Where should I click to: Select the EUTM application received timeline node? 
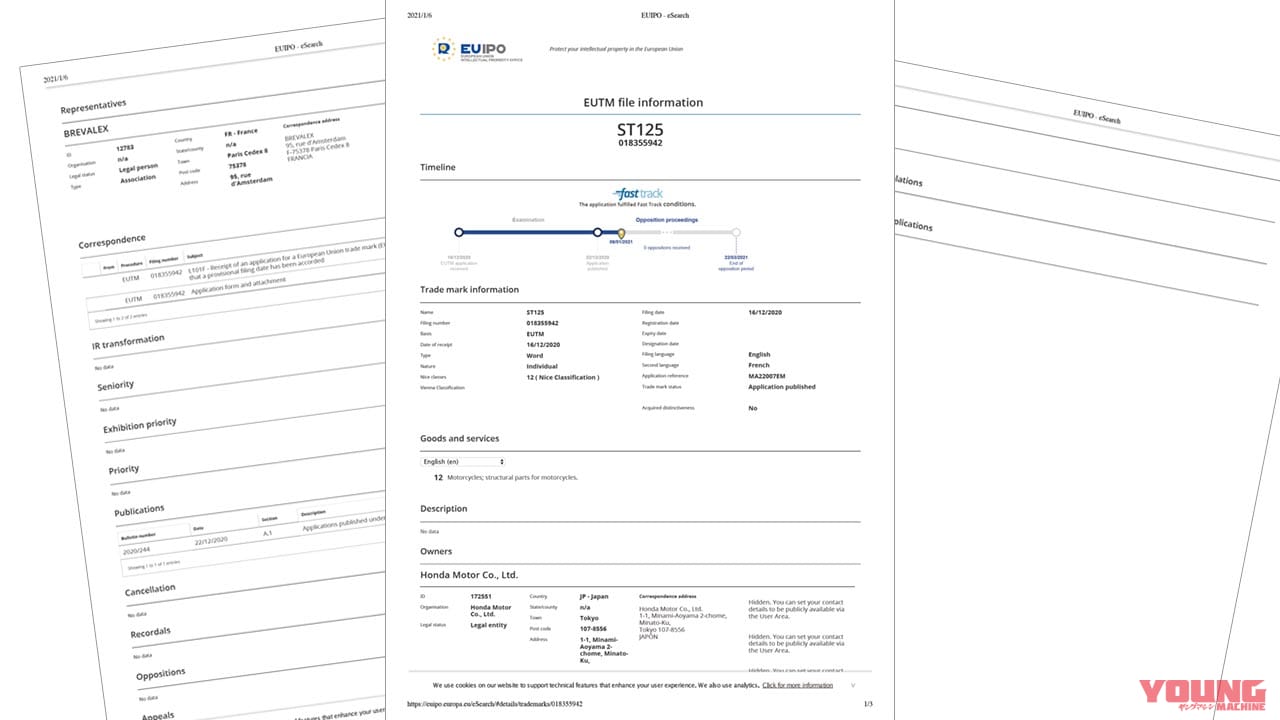click(459, 232)
